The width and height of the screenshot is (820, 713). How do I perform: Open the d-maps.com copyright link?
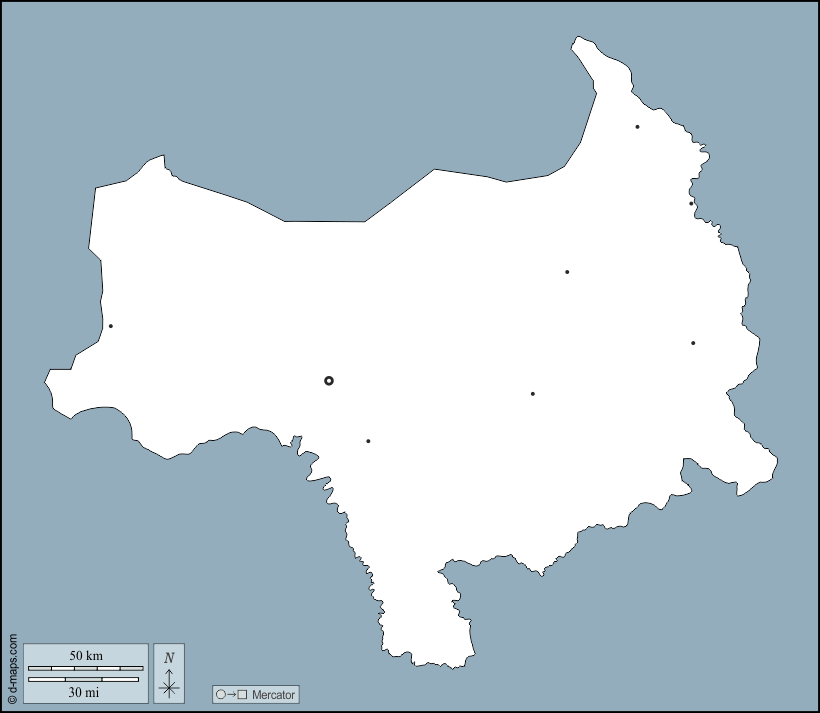12,668
